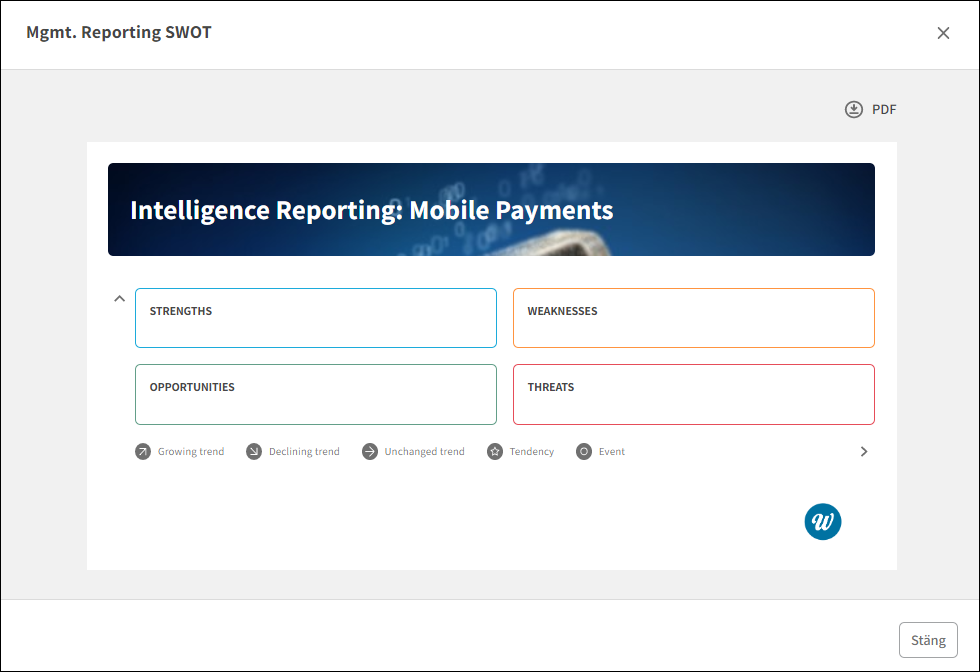Open the Threats box
The image size is (980, 672).
pyautogui.click(x=694, y=394)
